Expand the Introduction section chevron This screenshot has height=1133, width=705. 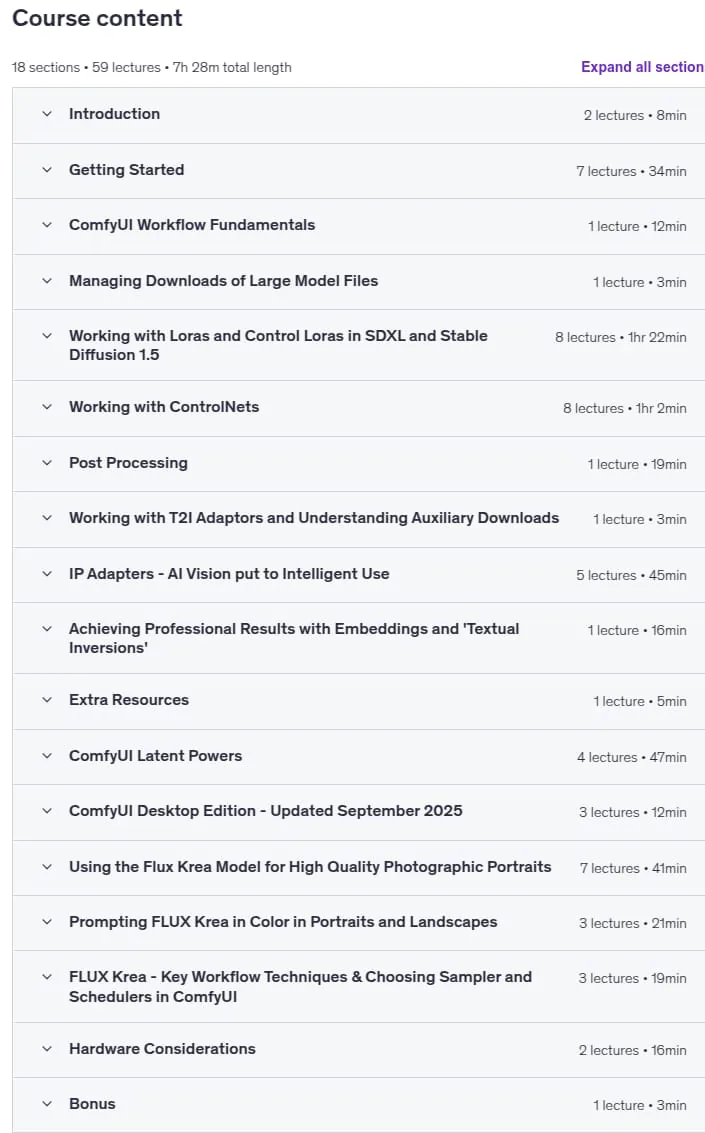(x=47, y=114)
